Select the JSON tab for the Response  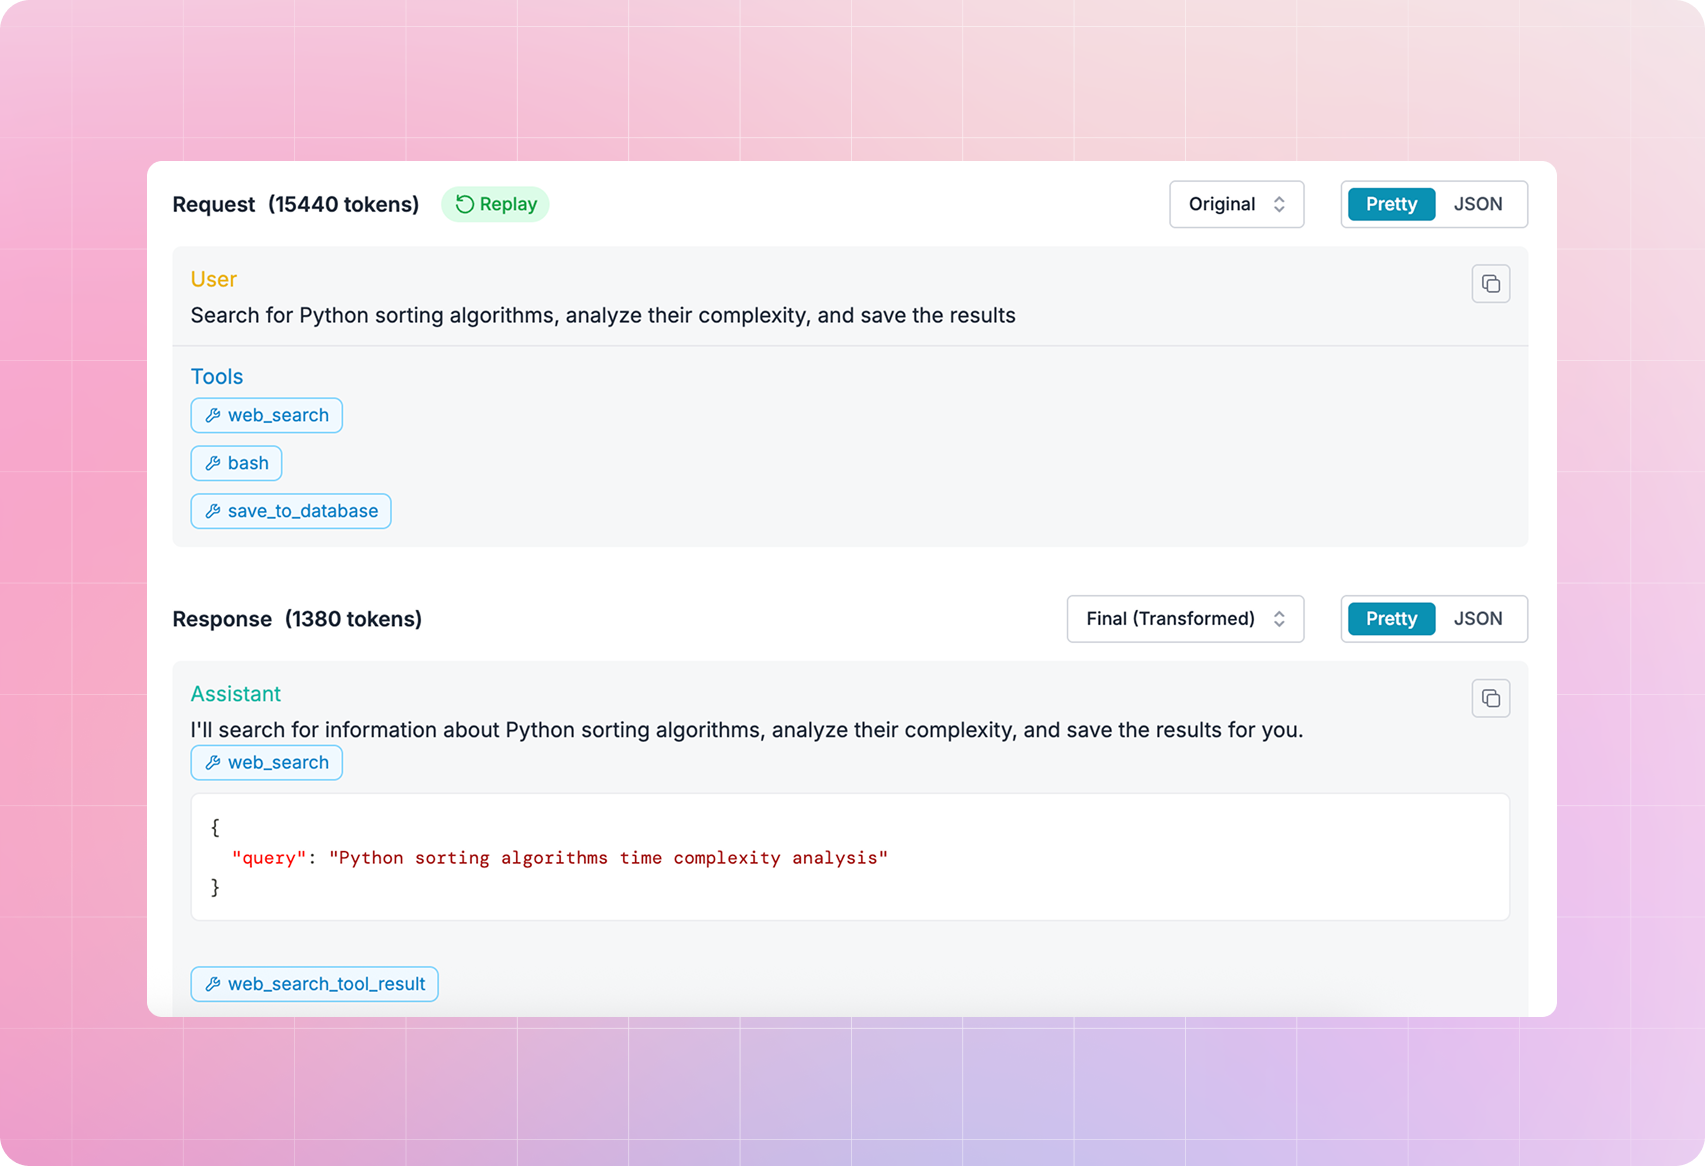point(1478,619)
